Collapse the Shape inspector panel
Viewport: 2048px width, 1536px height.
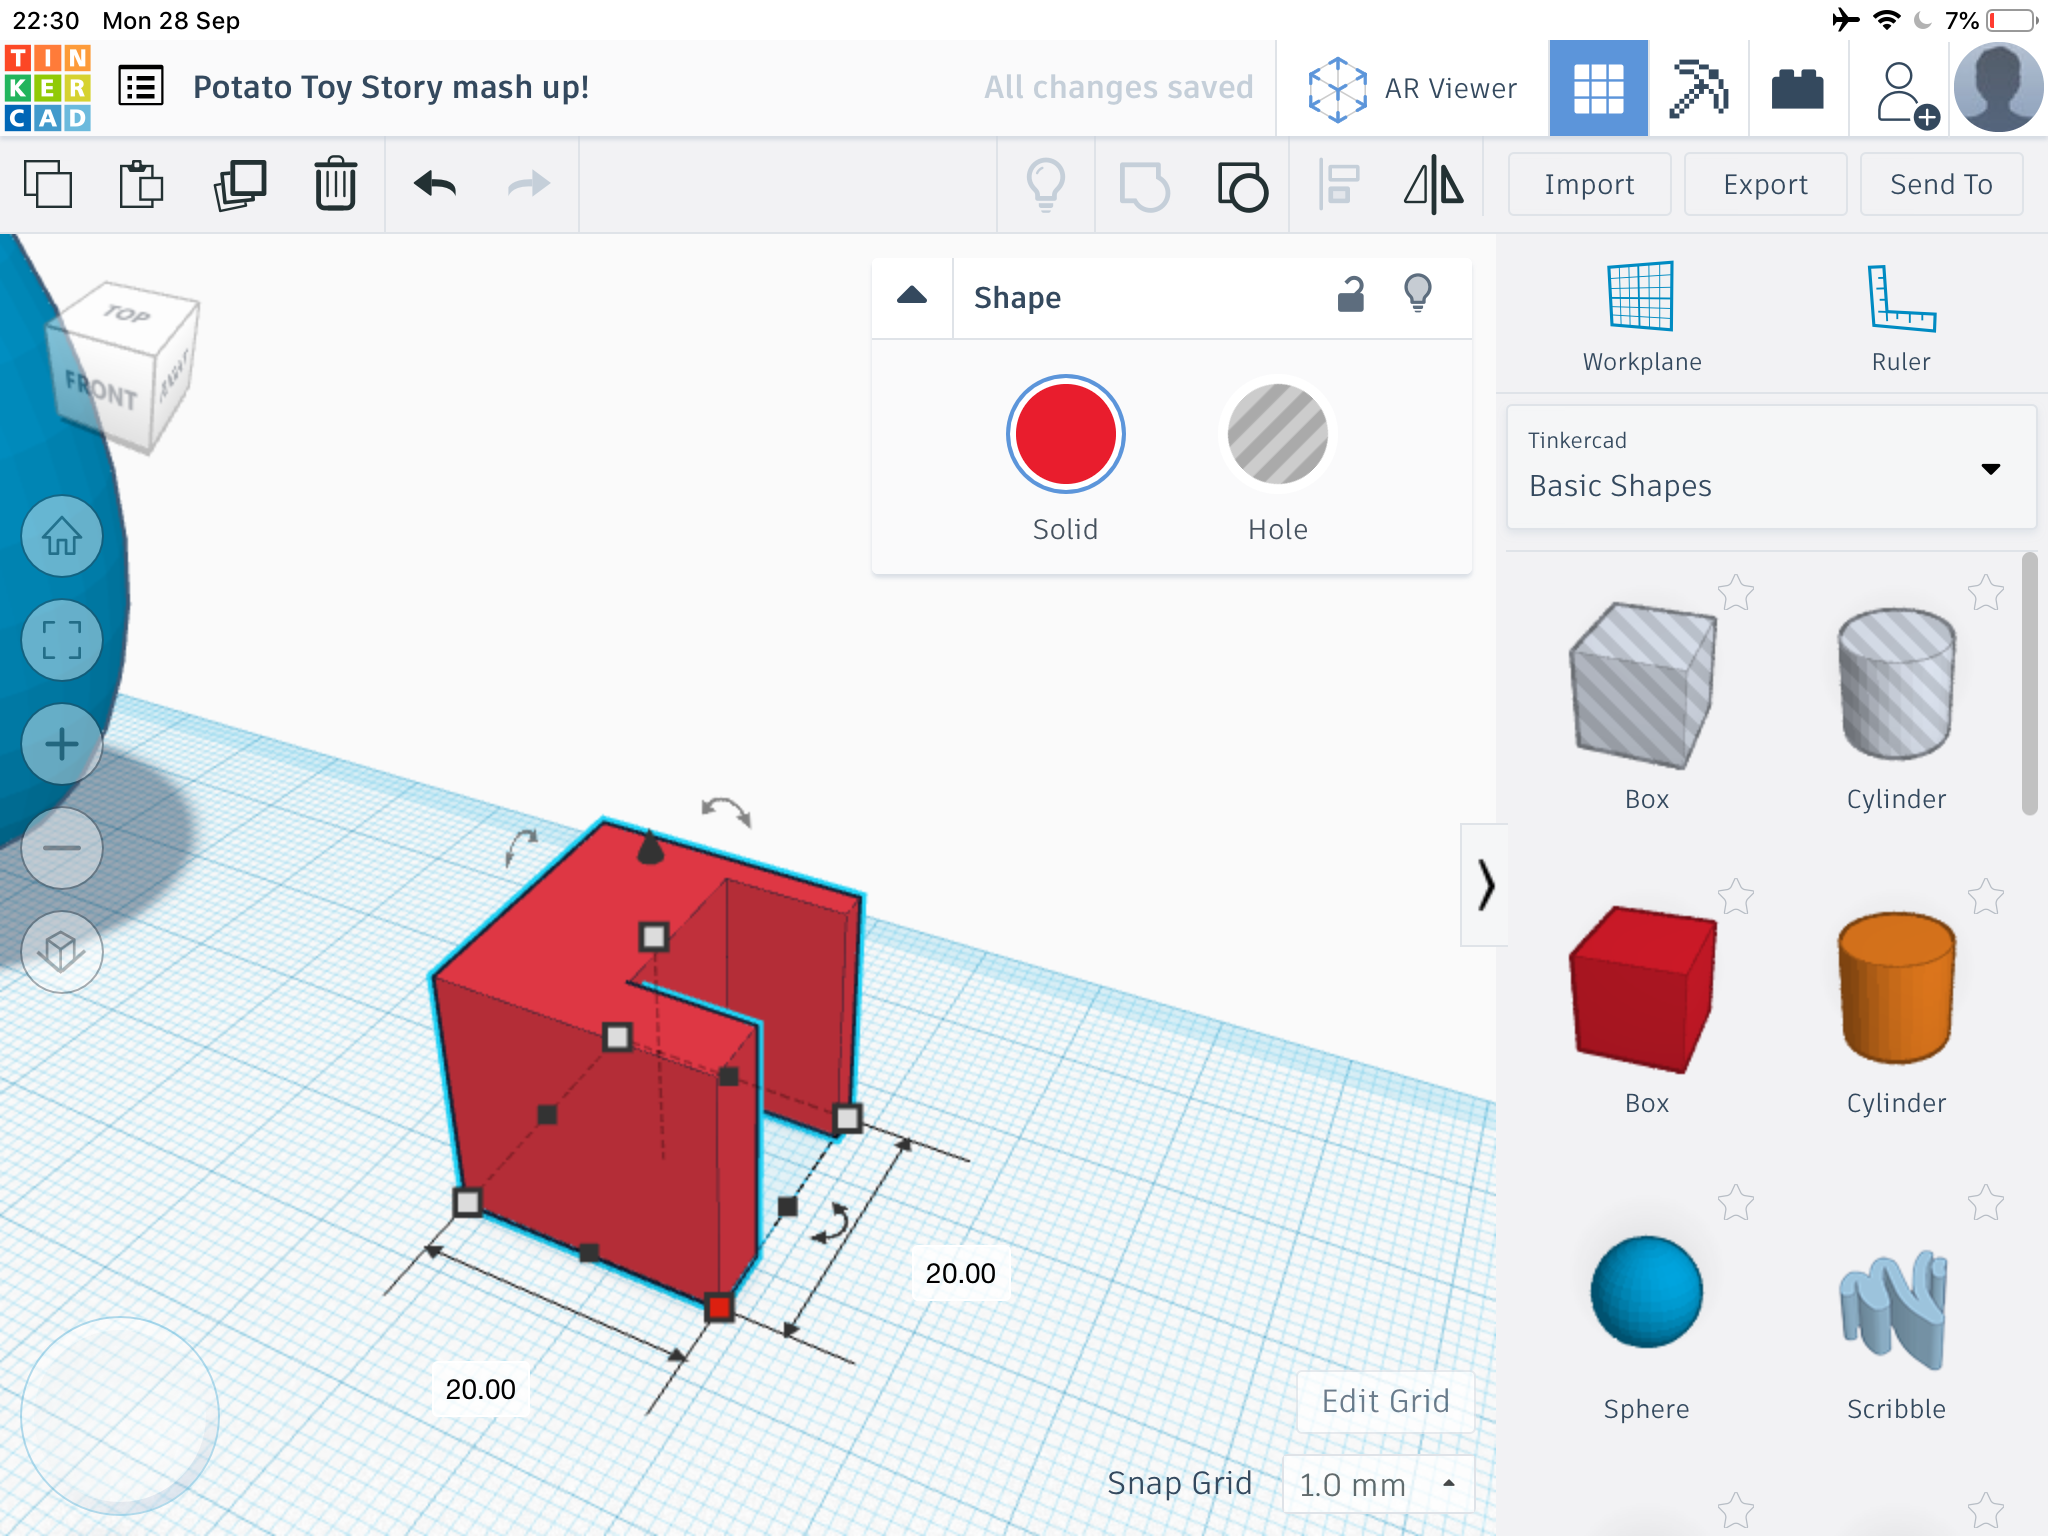[912, 297]
